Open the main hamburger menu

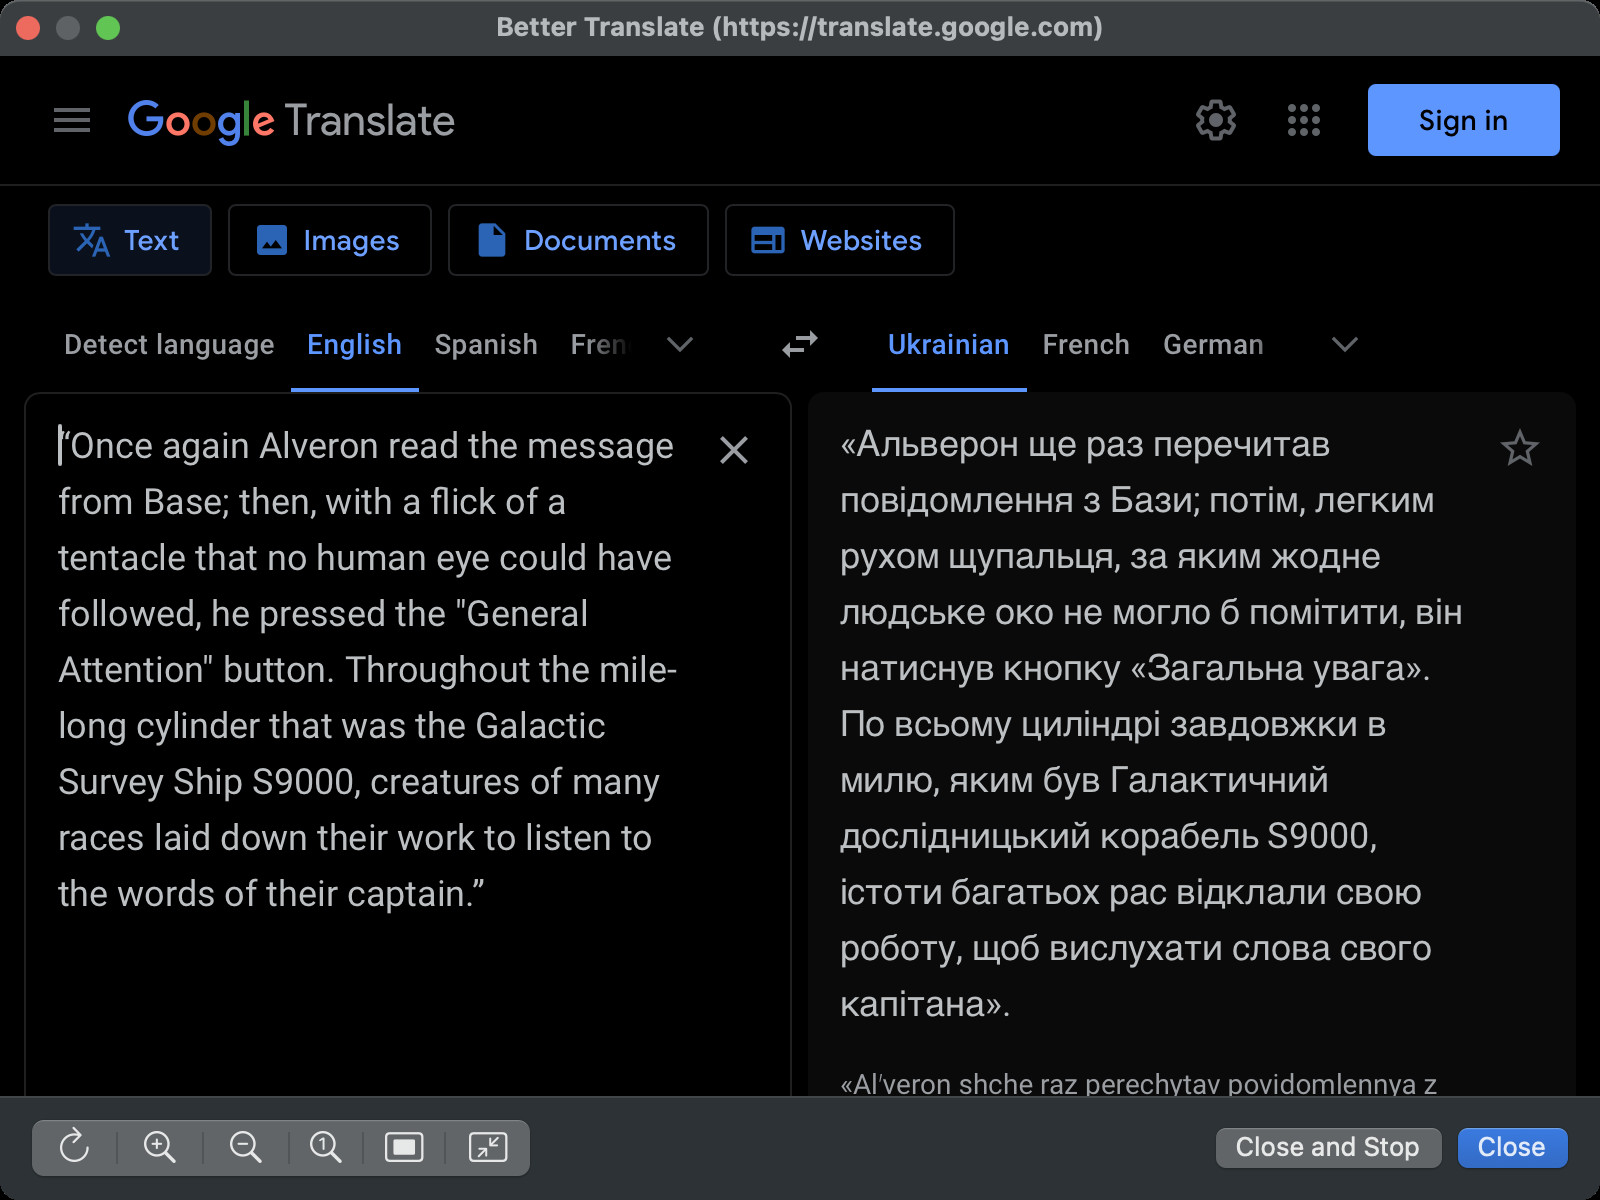click(72, 121)
